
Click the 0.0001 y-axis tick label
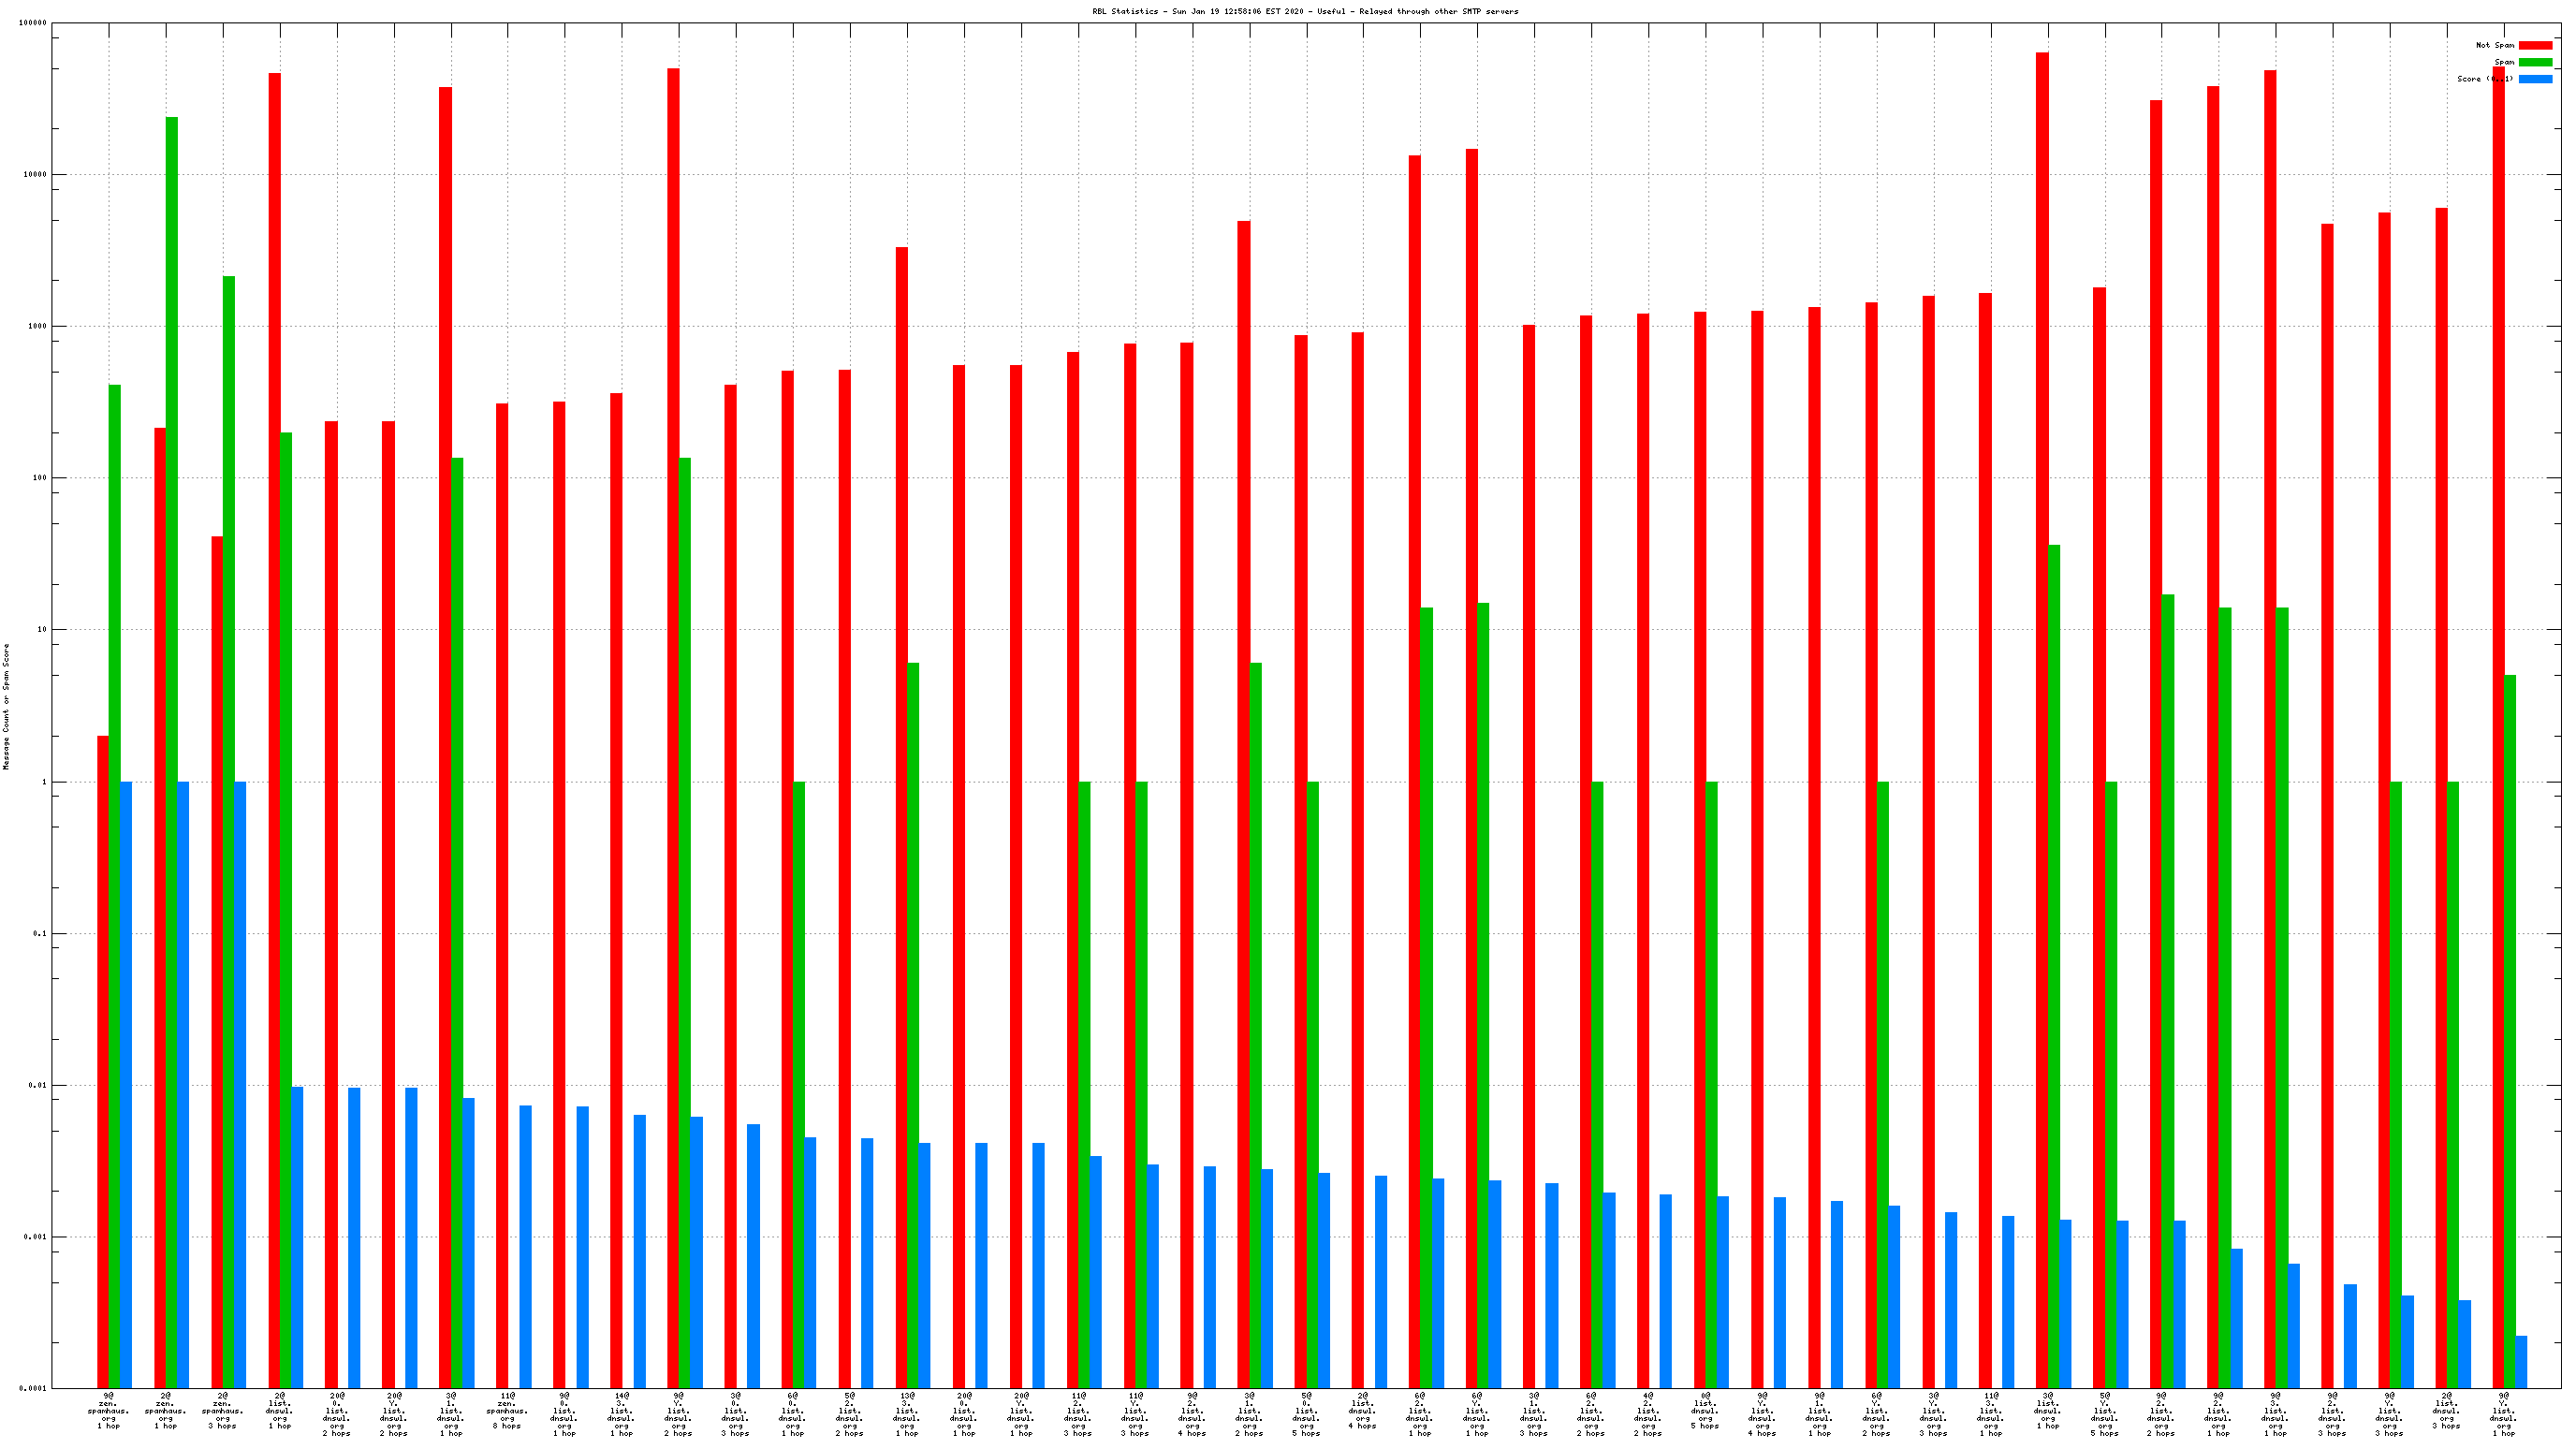[x=33, y=1388]
